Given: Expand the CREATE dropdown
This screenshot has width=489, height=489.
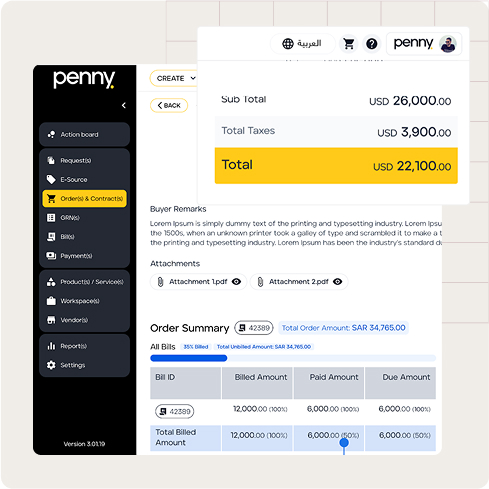Looking at the screenshot, I should pos(173,78).
